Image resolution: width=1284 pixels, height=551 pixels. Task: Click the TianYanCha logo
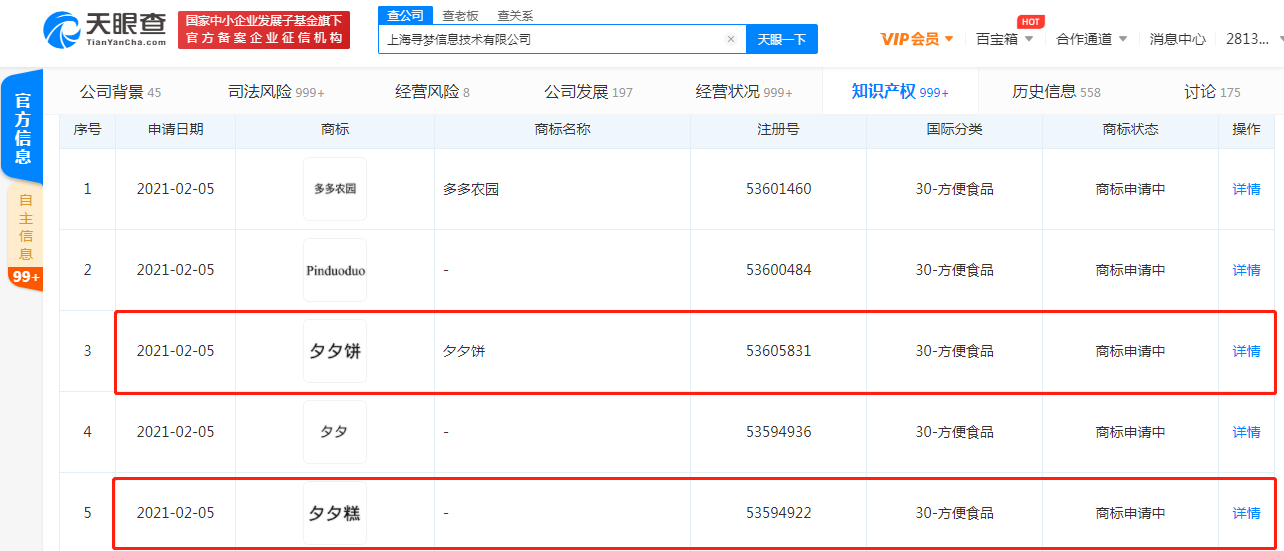tap(103, 30)
